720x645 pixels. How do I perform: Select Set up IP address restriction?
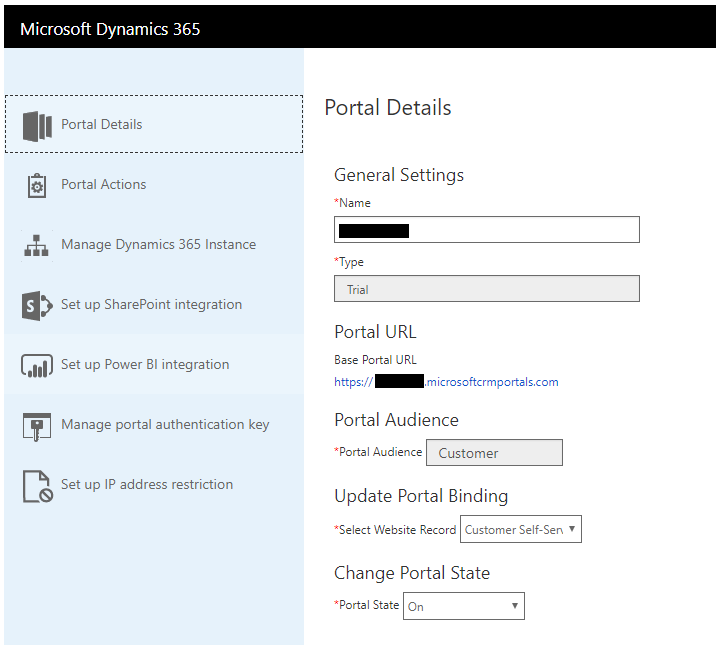pyautogui.click(x=154, y=485)
